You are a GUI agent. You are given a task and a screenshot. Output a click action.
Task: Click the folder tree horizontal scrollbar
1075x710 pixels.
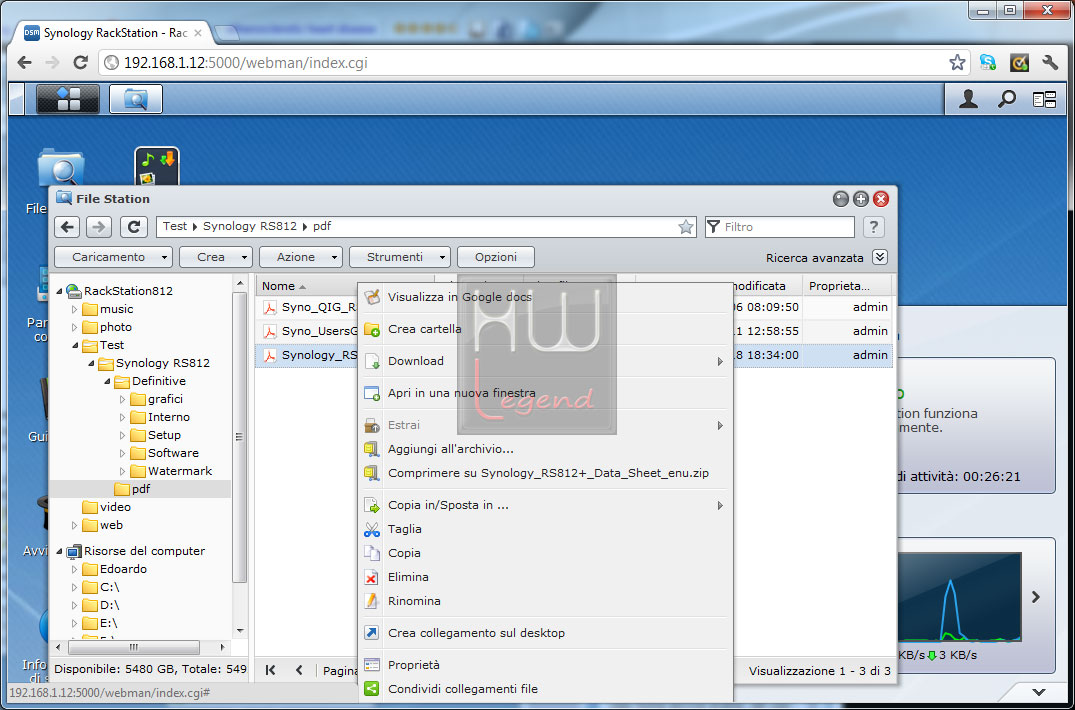pos(134,647)
